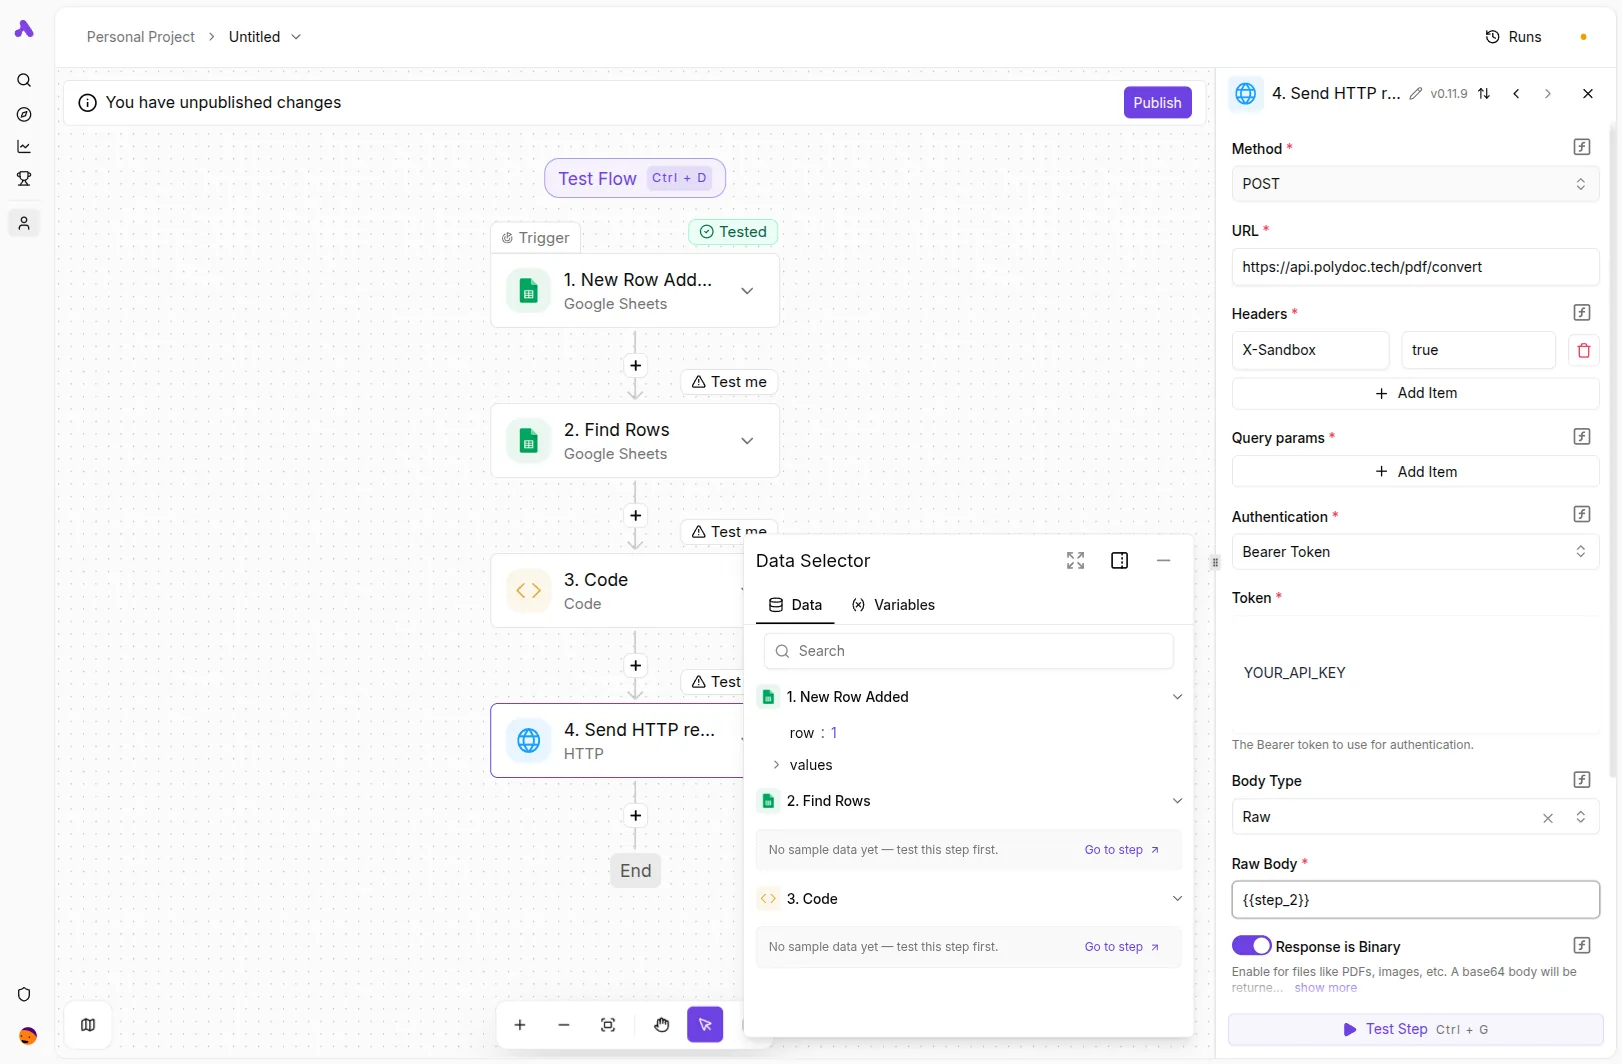Toggle dynamic value for Query params

click(1582, 437)
